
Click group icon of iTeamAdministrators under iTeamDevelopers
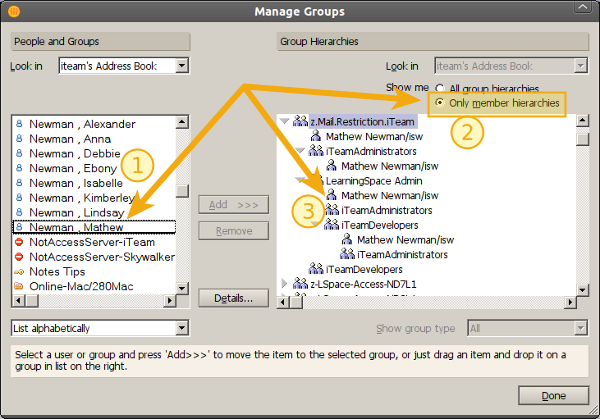(347, 254)
